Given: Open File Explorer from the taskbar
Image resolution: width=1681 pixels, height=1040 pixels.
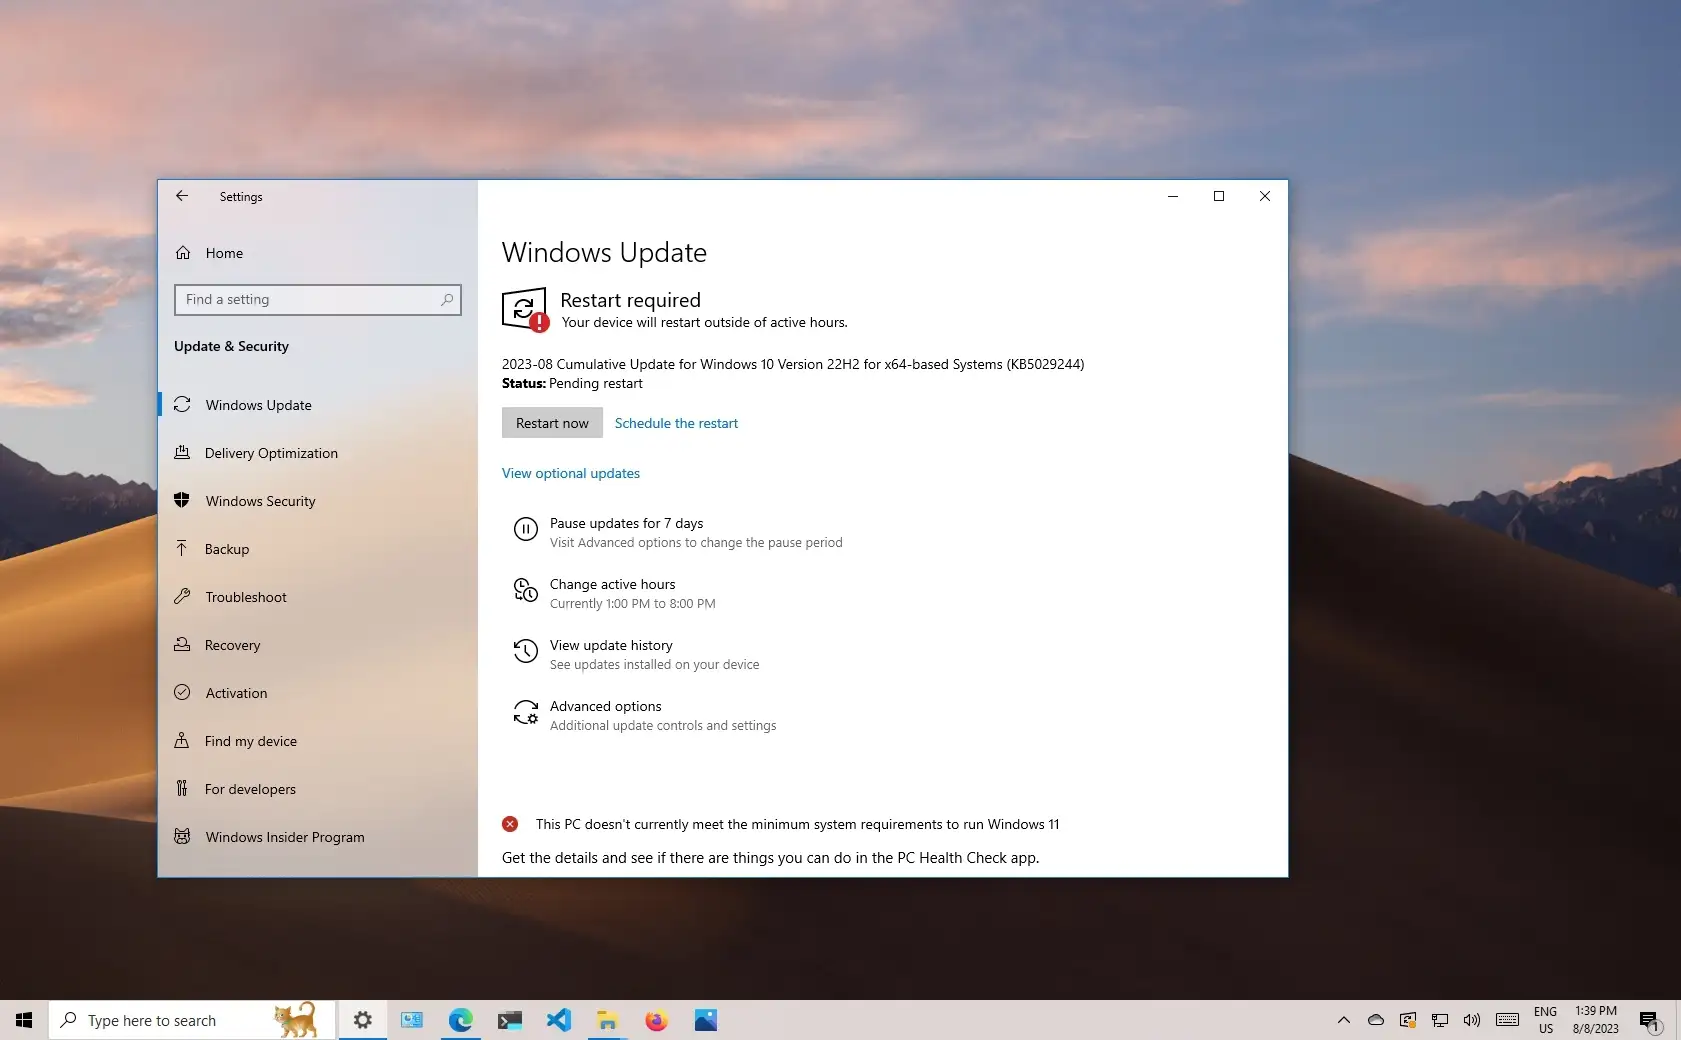Looking at the screenshot, I should click(607, 1020).
